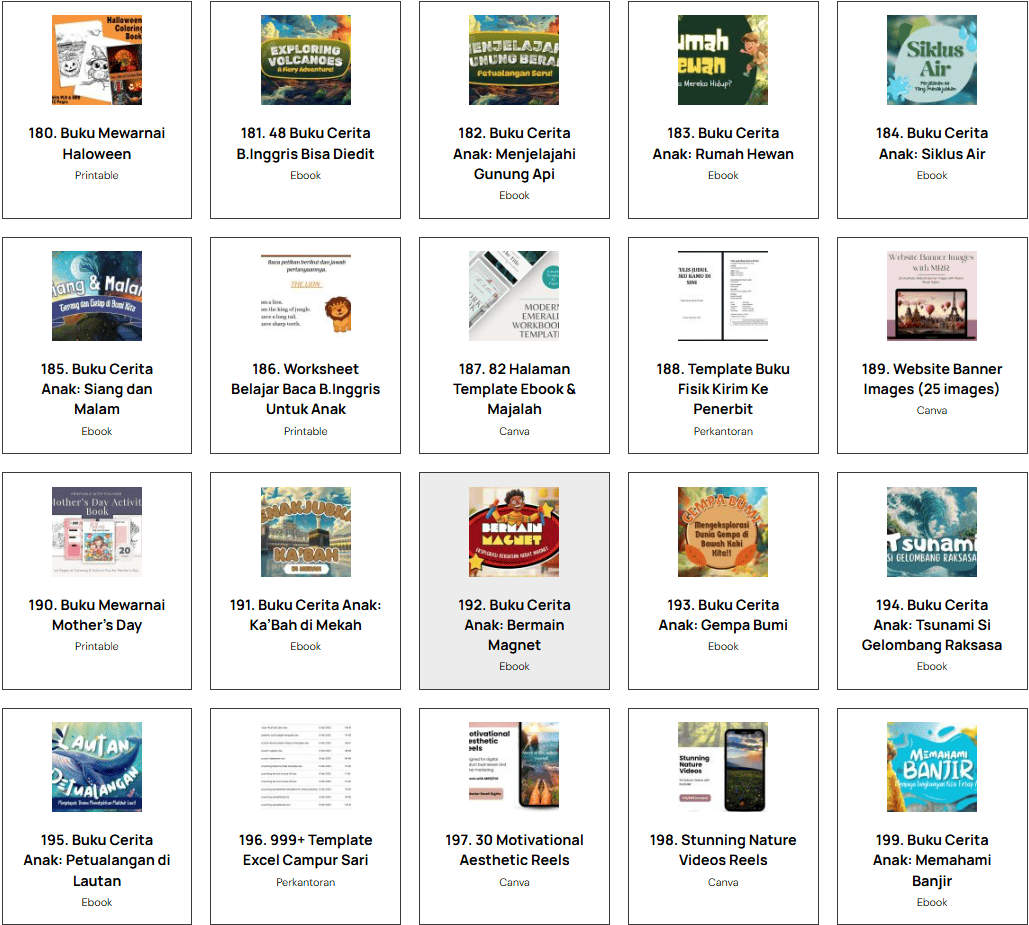Open the Halloween coloring book thumbnail

click(97, 60)
